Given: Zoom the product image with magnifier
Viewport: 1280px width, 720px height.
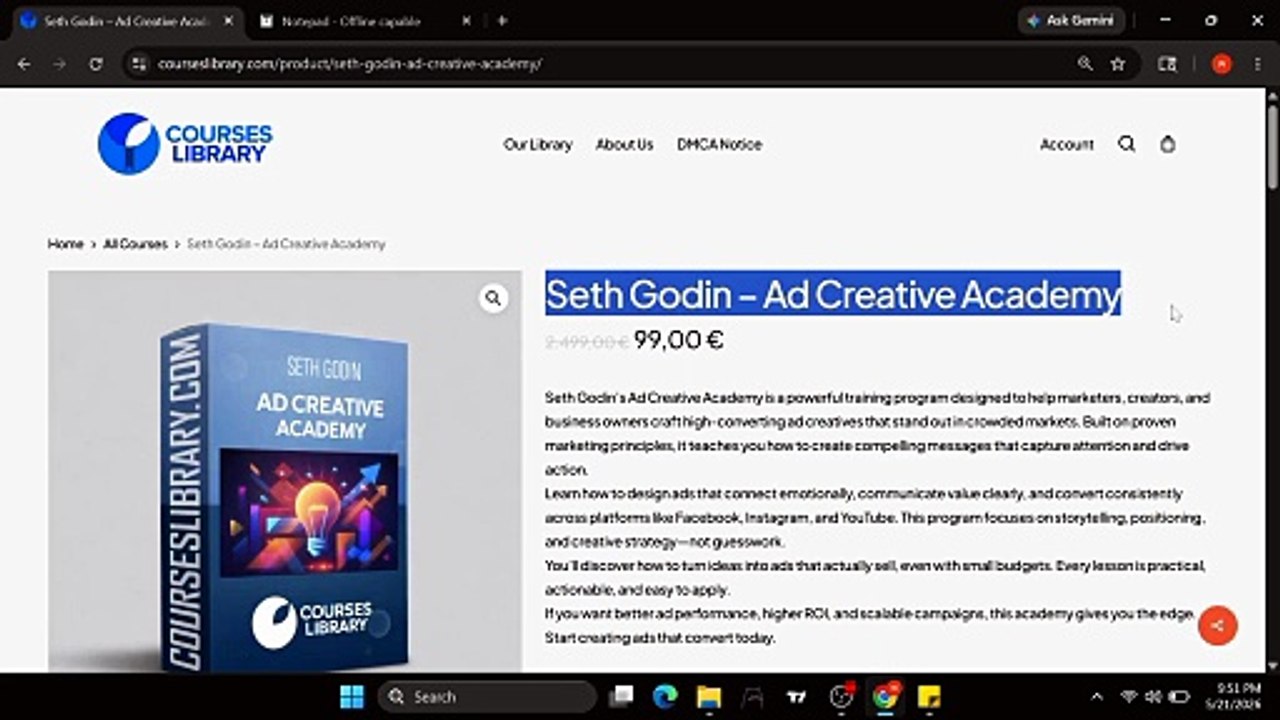Looking at the screenshot, I should [493, 298].
